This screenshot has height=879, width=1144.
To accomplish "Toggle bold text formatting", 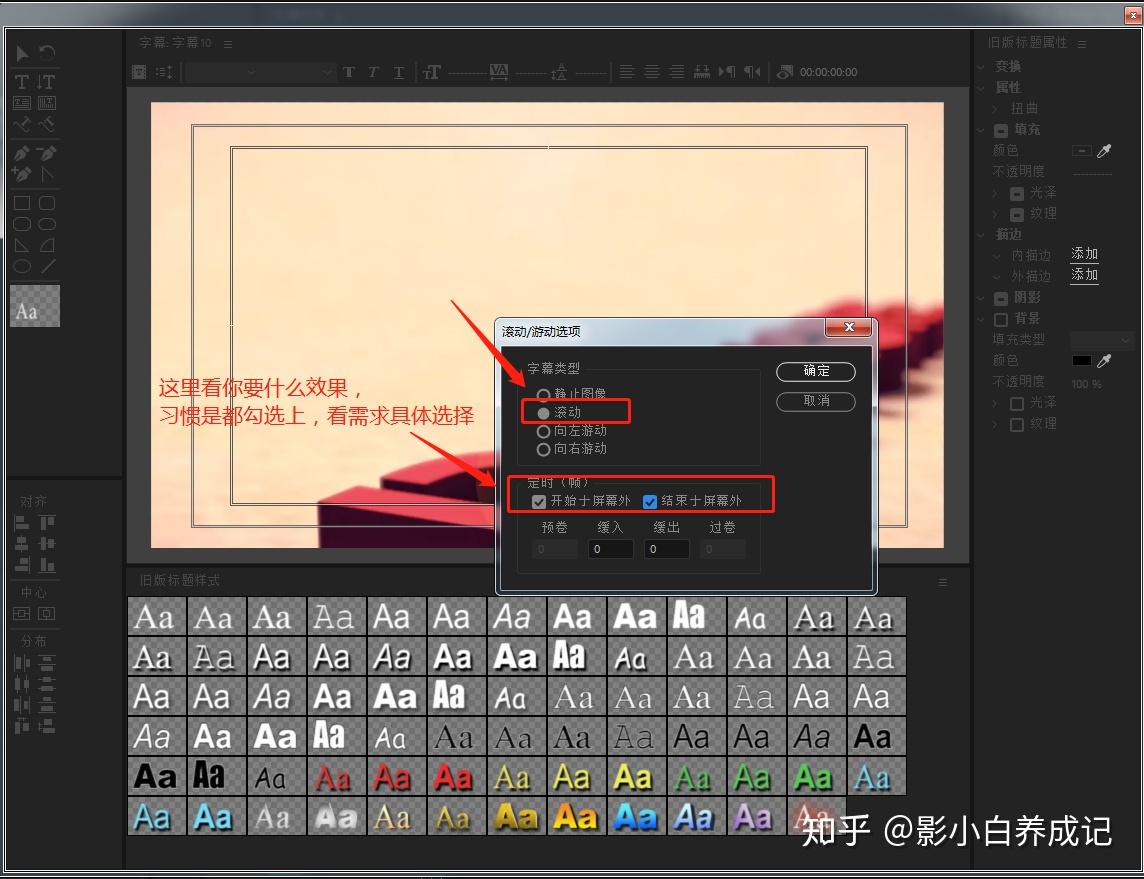I will click(x=349, y=71).
